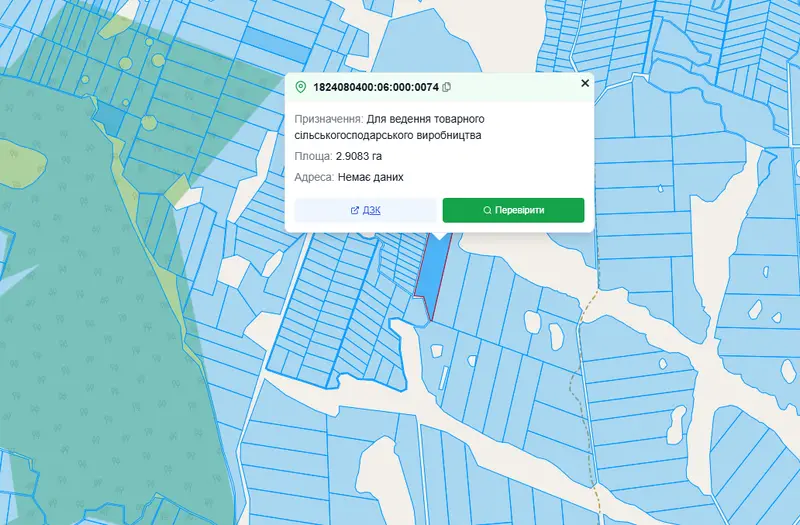This screenshot has height=525, width=800.
Task: Click the cadastral number text 1824080400:06:000:0074
Action: tap(376, 87)
